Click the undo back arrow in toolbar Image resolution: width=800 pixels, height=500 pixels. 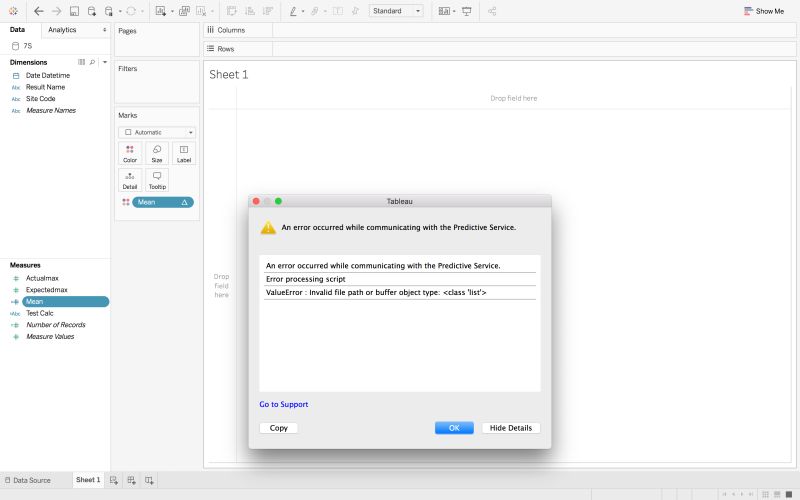tap(39, 11)
